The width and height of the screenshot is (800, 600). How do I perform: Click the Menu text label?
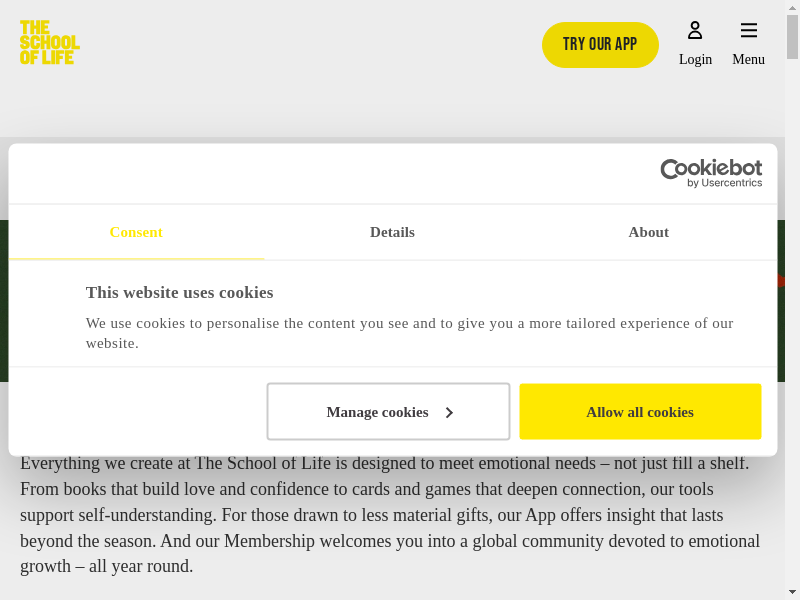(748, 59)
